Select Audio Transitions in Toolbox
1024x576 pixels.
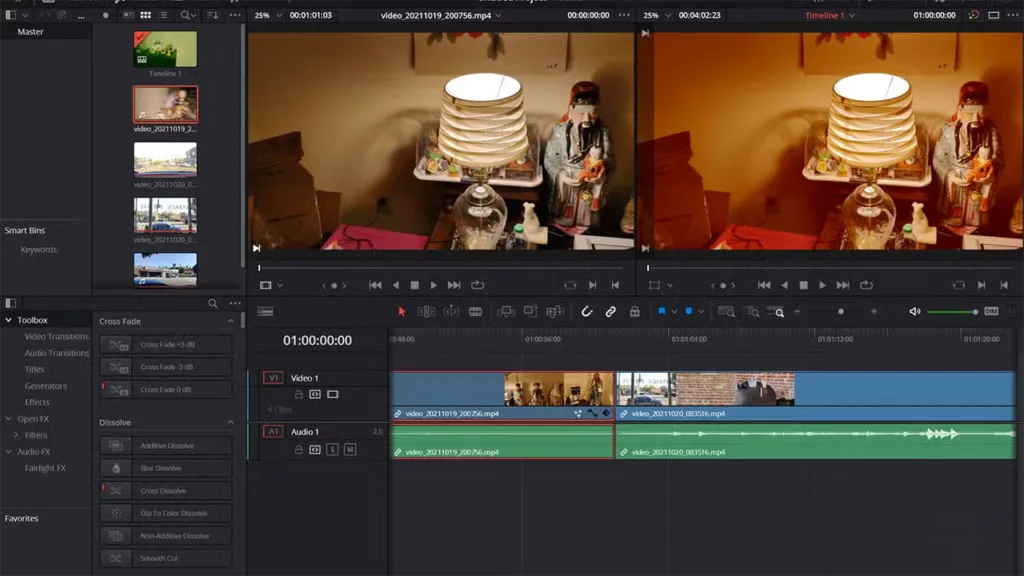point(56,353)
